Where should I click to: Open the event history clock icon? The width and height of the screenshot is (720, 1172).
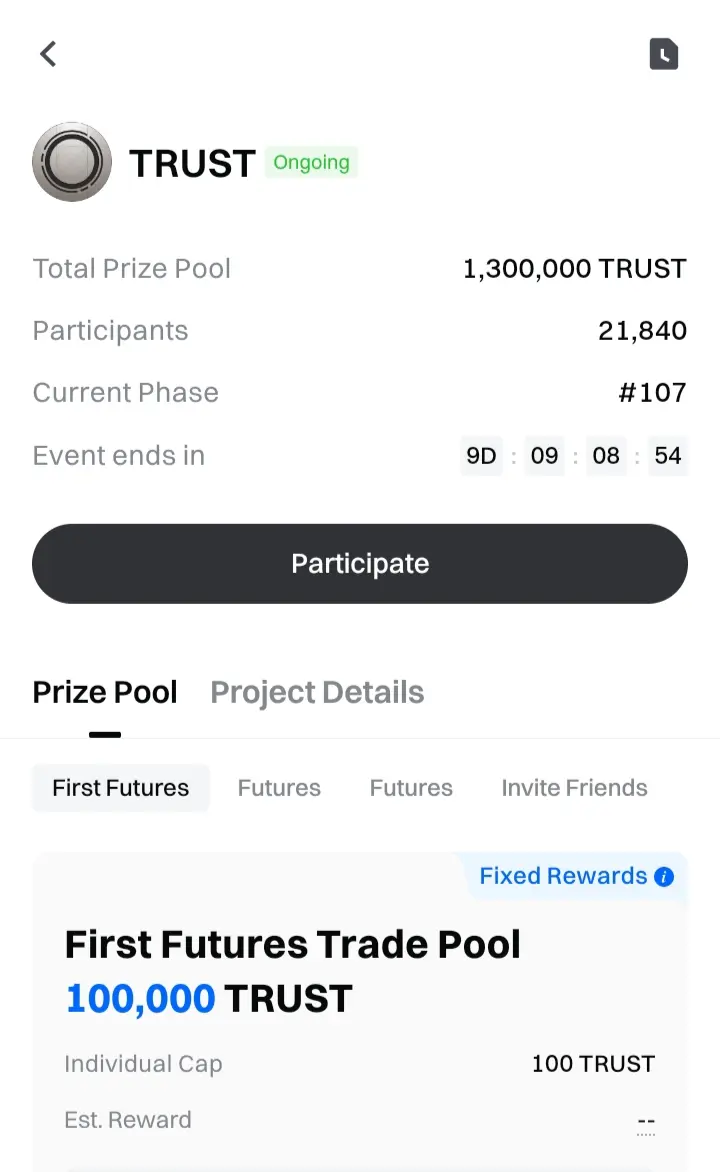coord(663,54)
